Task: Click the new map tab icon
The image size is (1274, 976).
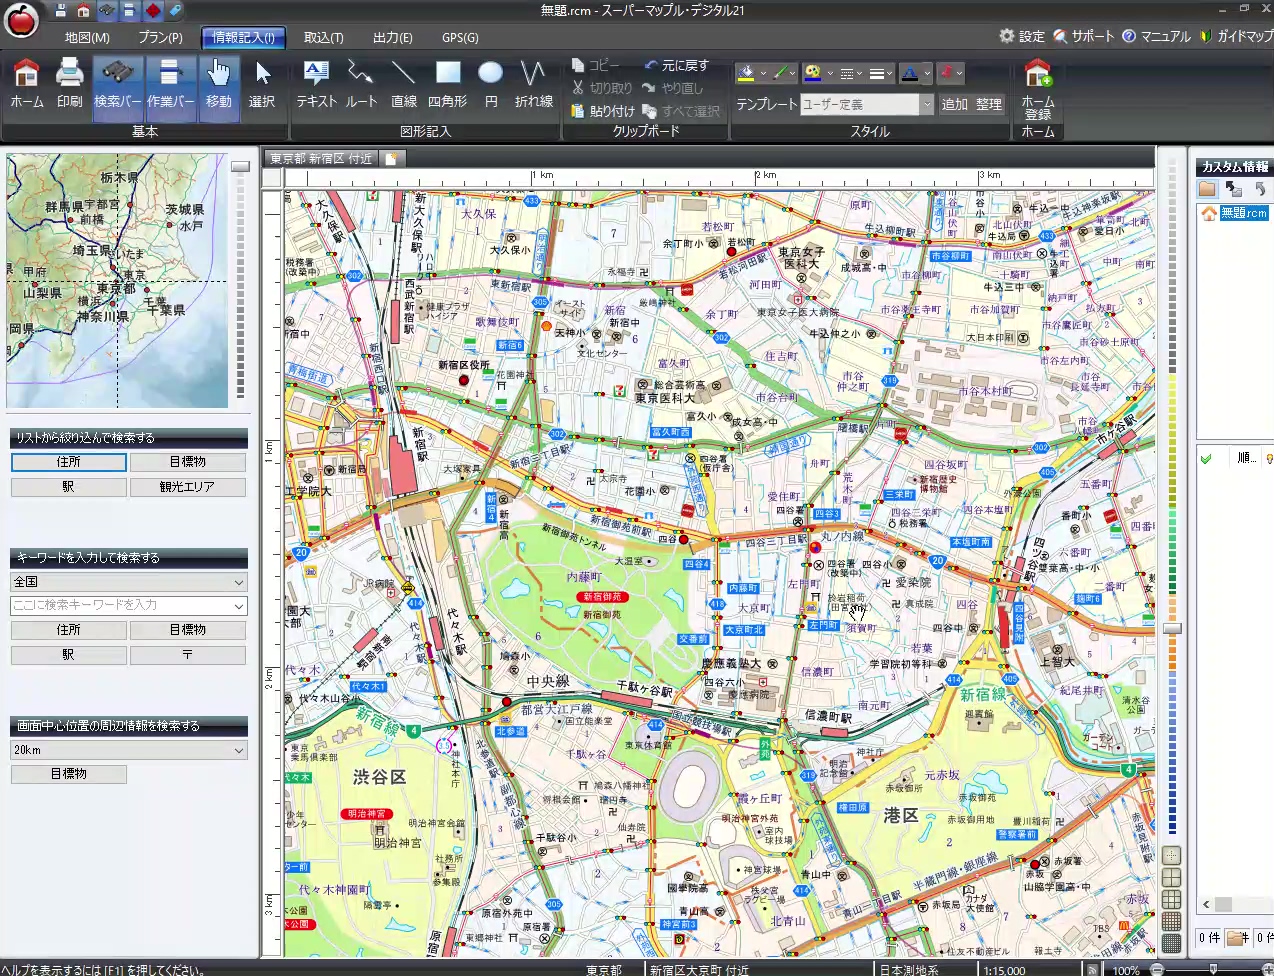Action: pyautogui.click(x=391, y=158)
